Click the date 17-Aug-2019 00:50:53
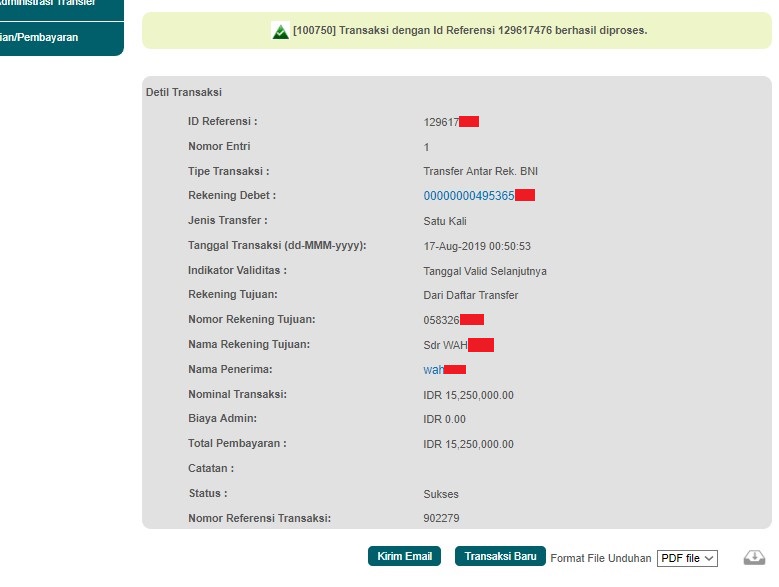 click(477, 246)
